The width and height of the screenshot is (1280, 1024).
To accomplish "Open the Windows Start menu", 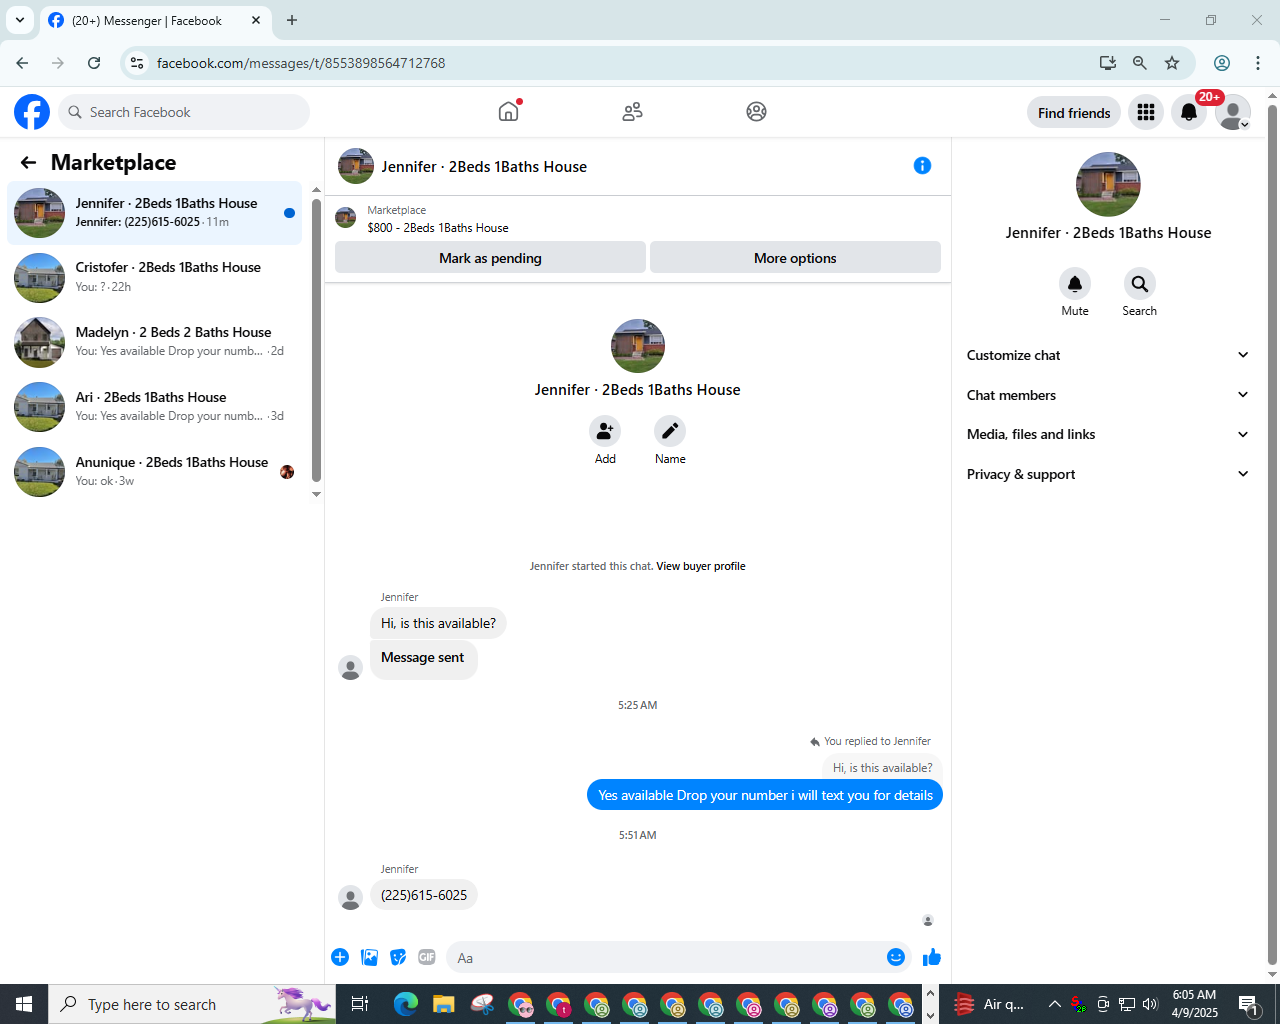I will tap(24, 1004).
